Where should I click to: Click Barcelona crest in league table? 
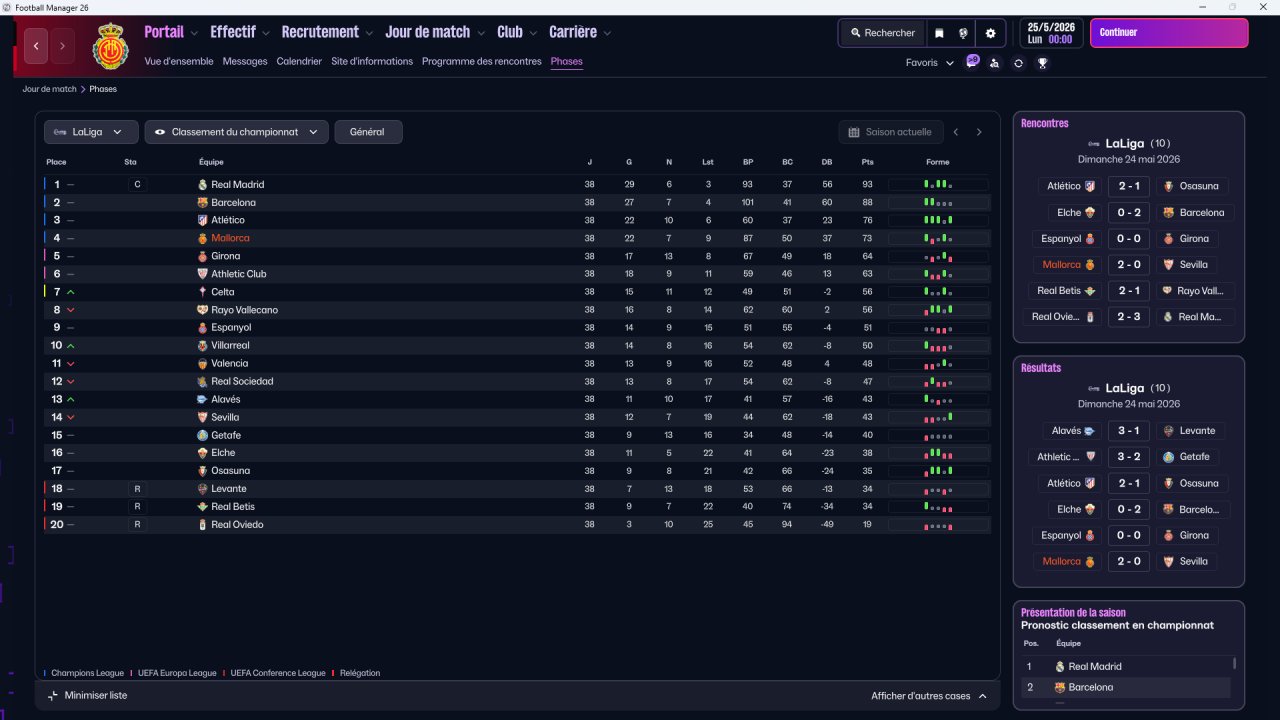(x=203, y=202)
